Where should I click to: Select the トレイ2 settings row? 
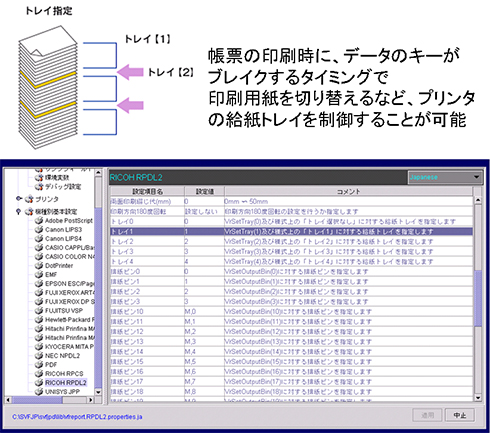pos(291,241)
